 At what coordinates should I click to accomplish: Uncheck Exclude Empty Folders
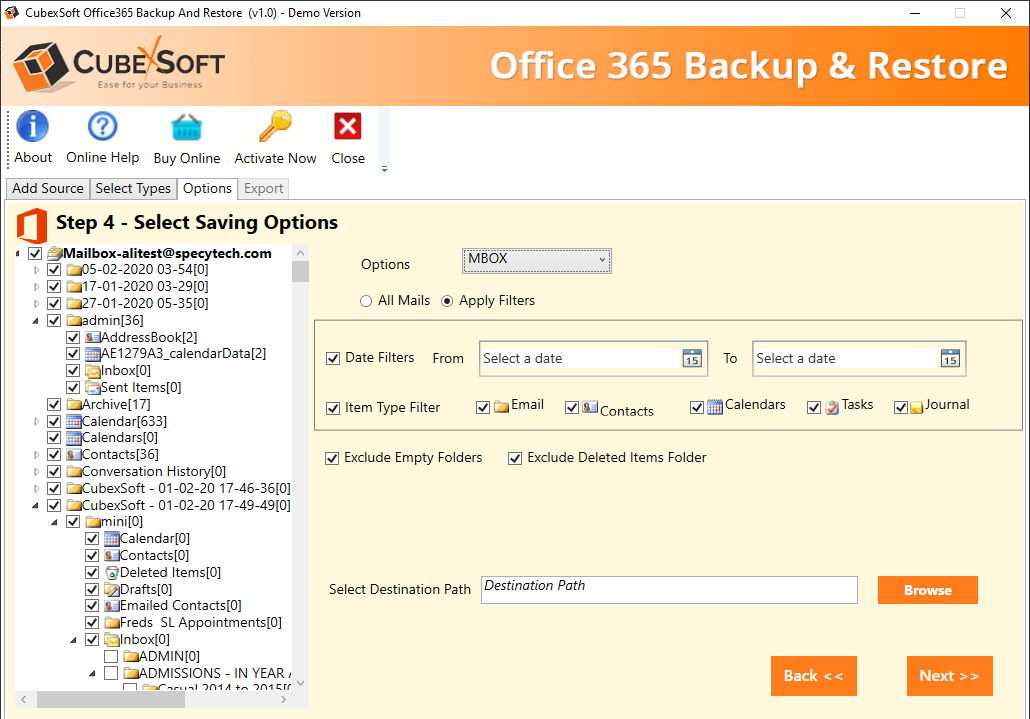(x=332, y=458)
